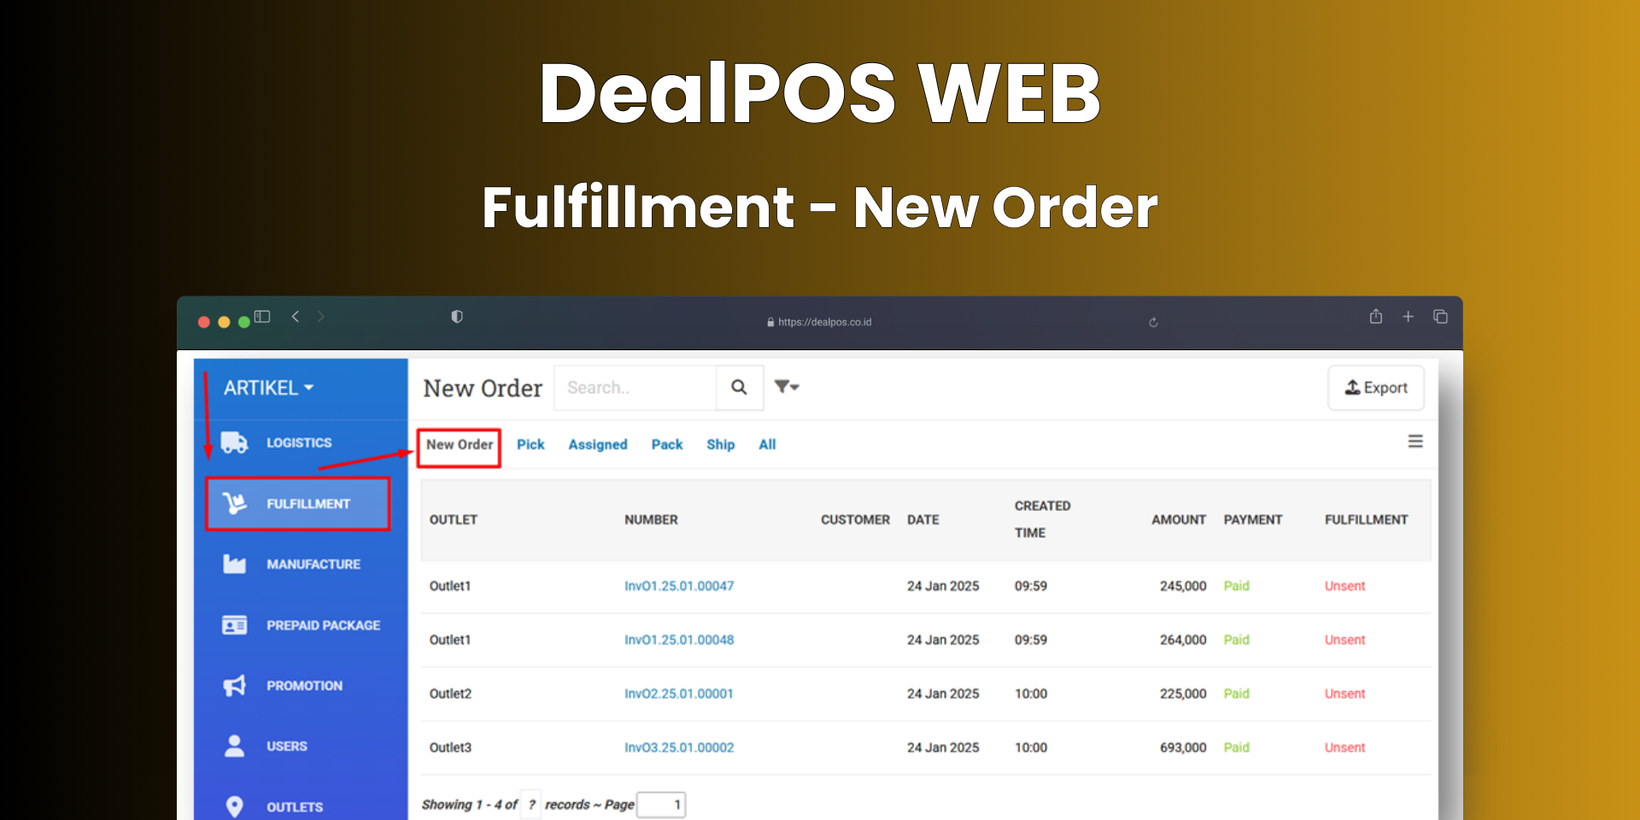Switch to the Assigned tab
Image resolution: width=1640 pixels, height=820 pixels.
tap(598, 445)
